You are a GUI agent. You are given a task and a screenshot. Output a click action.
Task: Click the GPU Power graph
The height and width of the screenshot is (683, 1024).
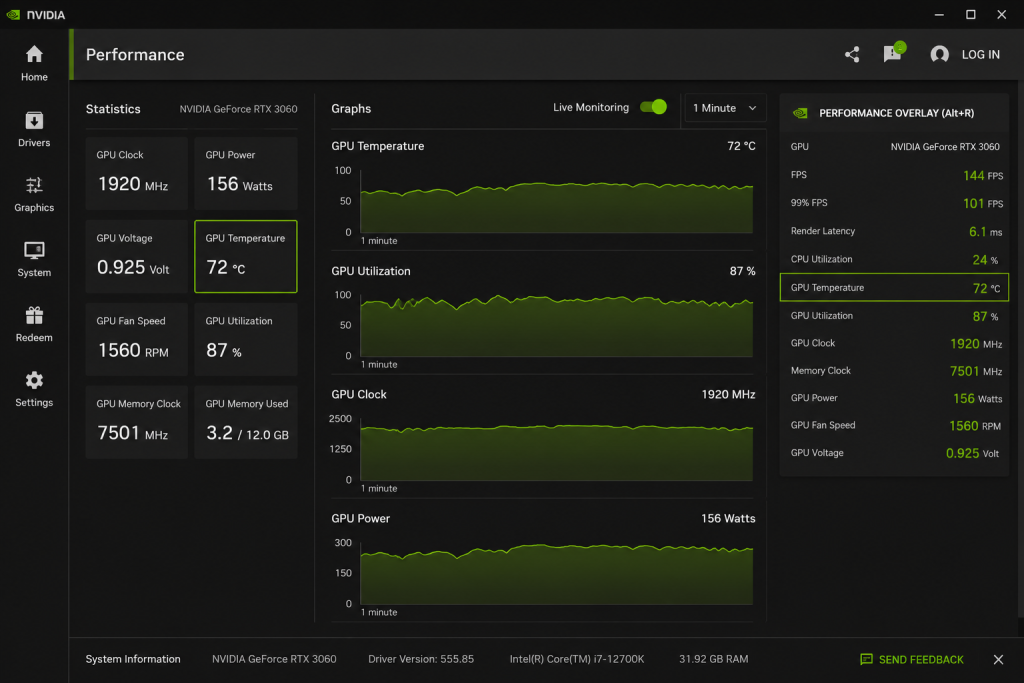(x=556, y=573)
